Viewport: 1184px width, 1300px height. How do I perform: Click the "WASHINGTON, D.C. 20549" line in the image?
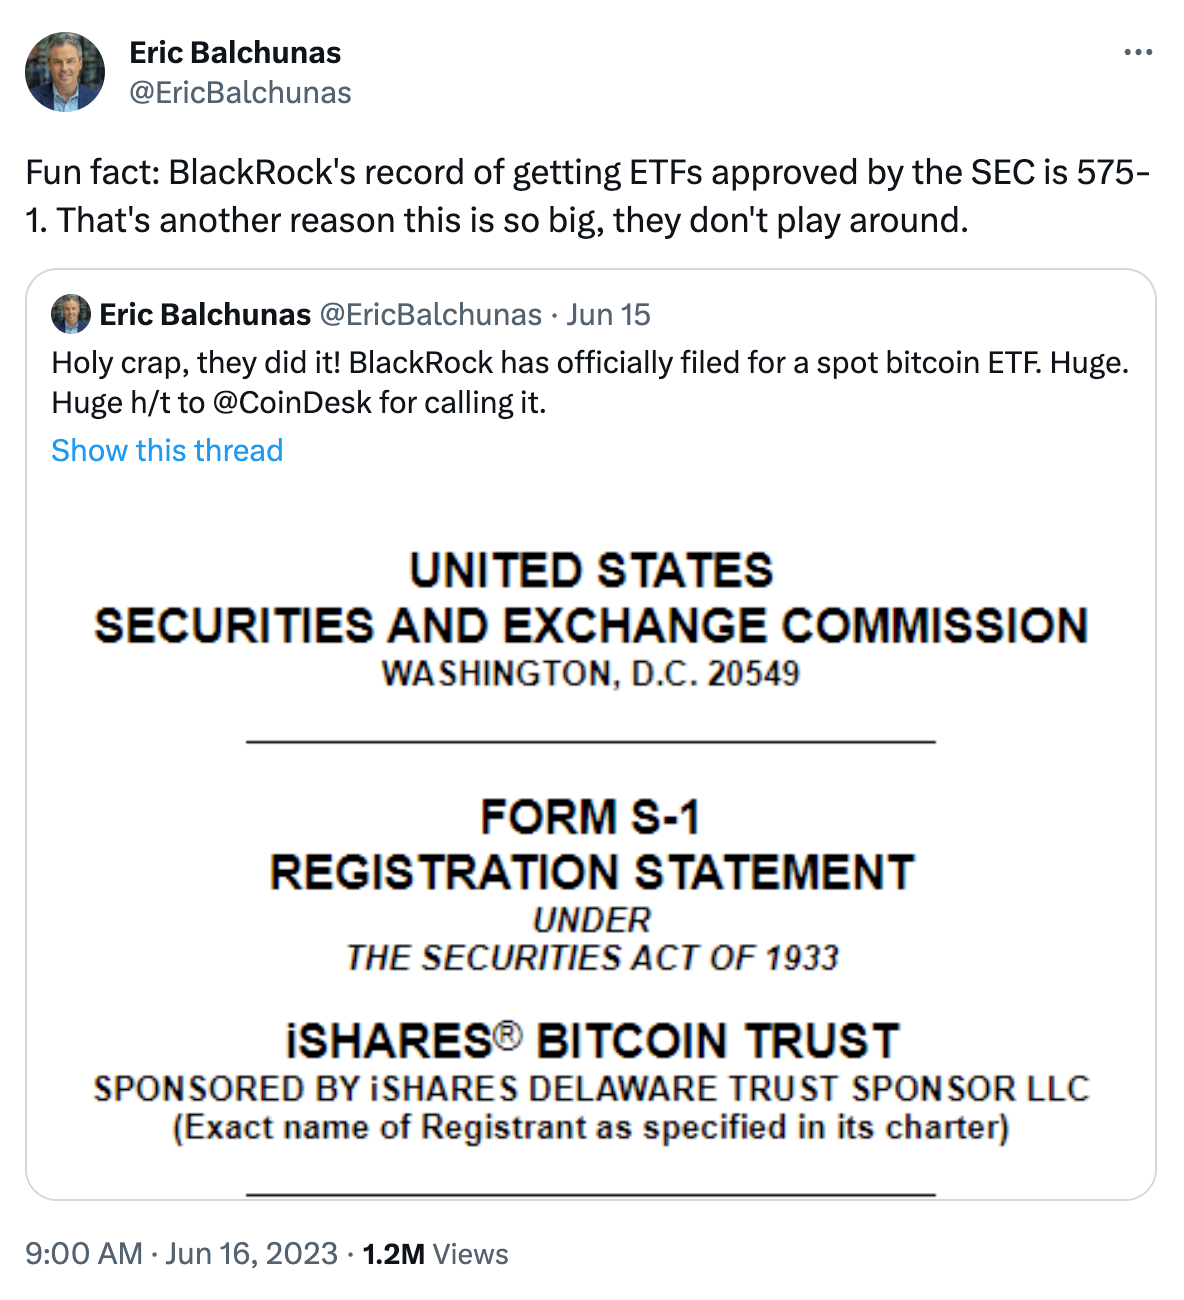point(590,674)
